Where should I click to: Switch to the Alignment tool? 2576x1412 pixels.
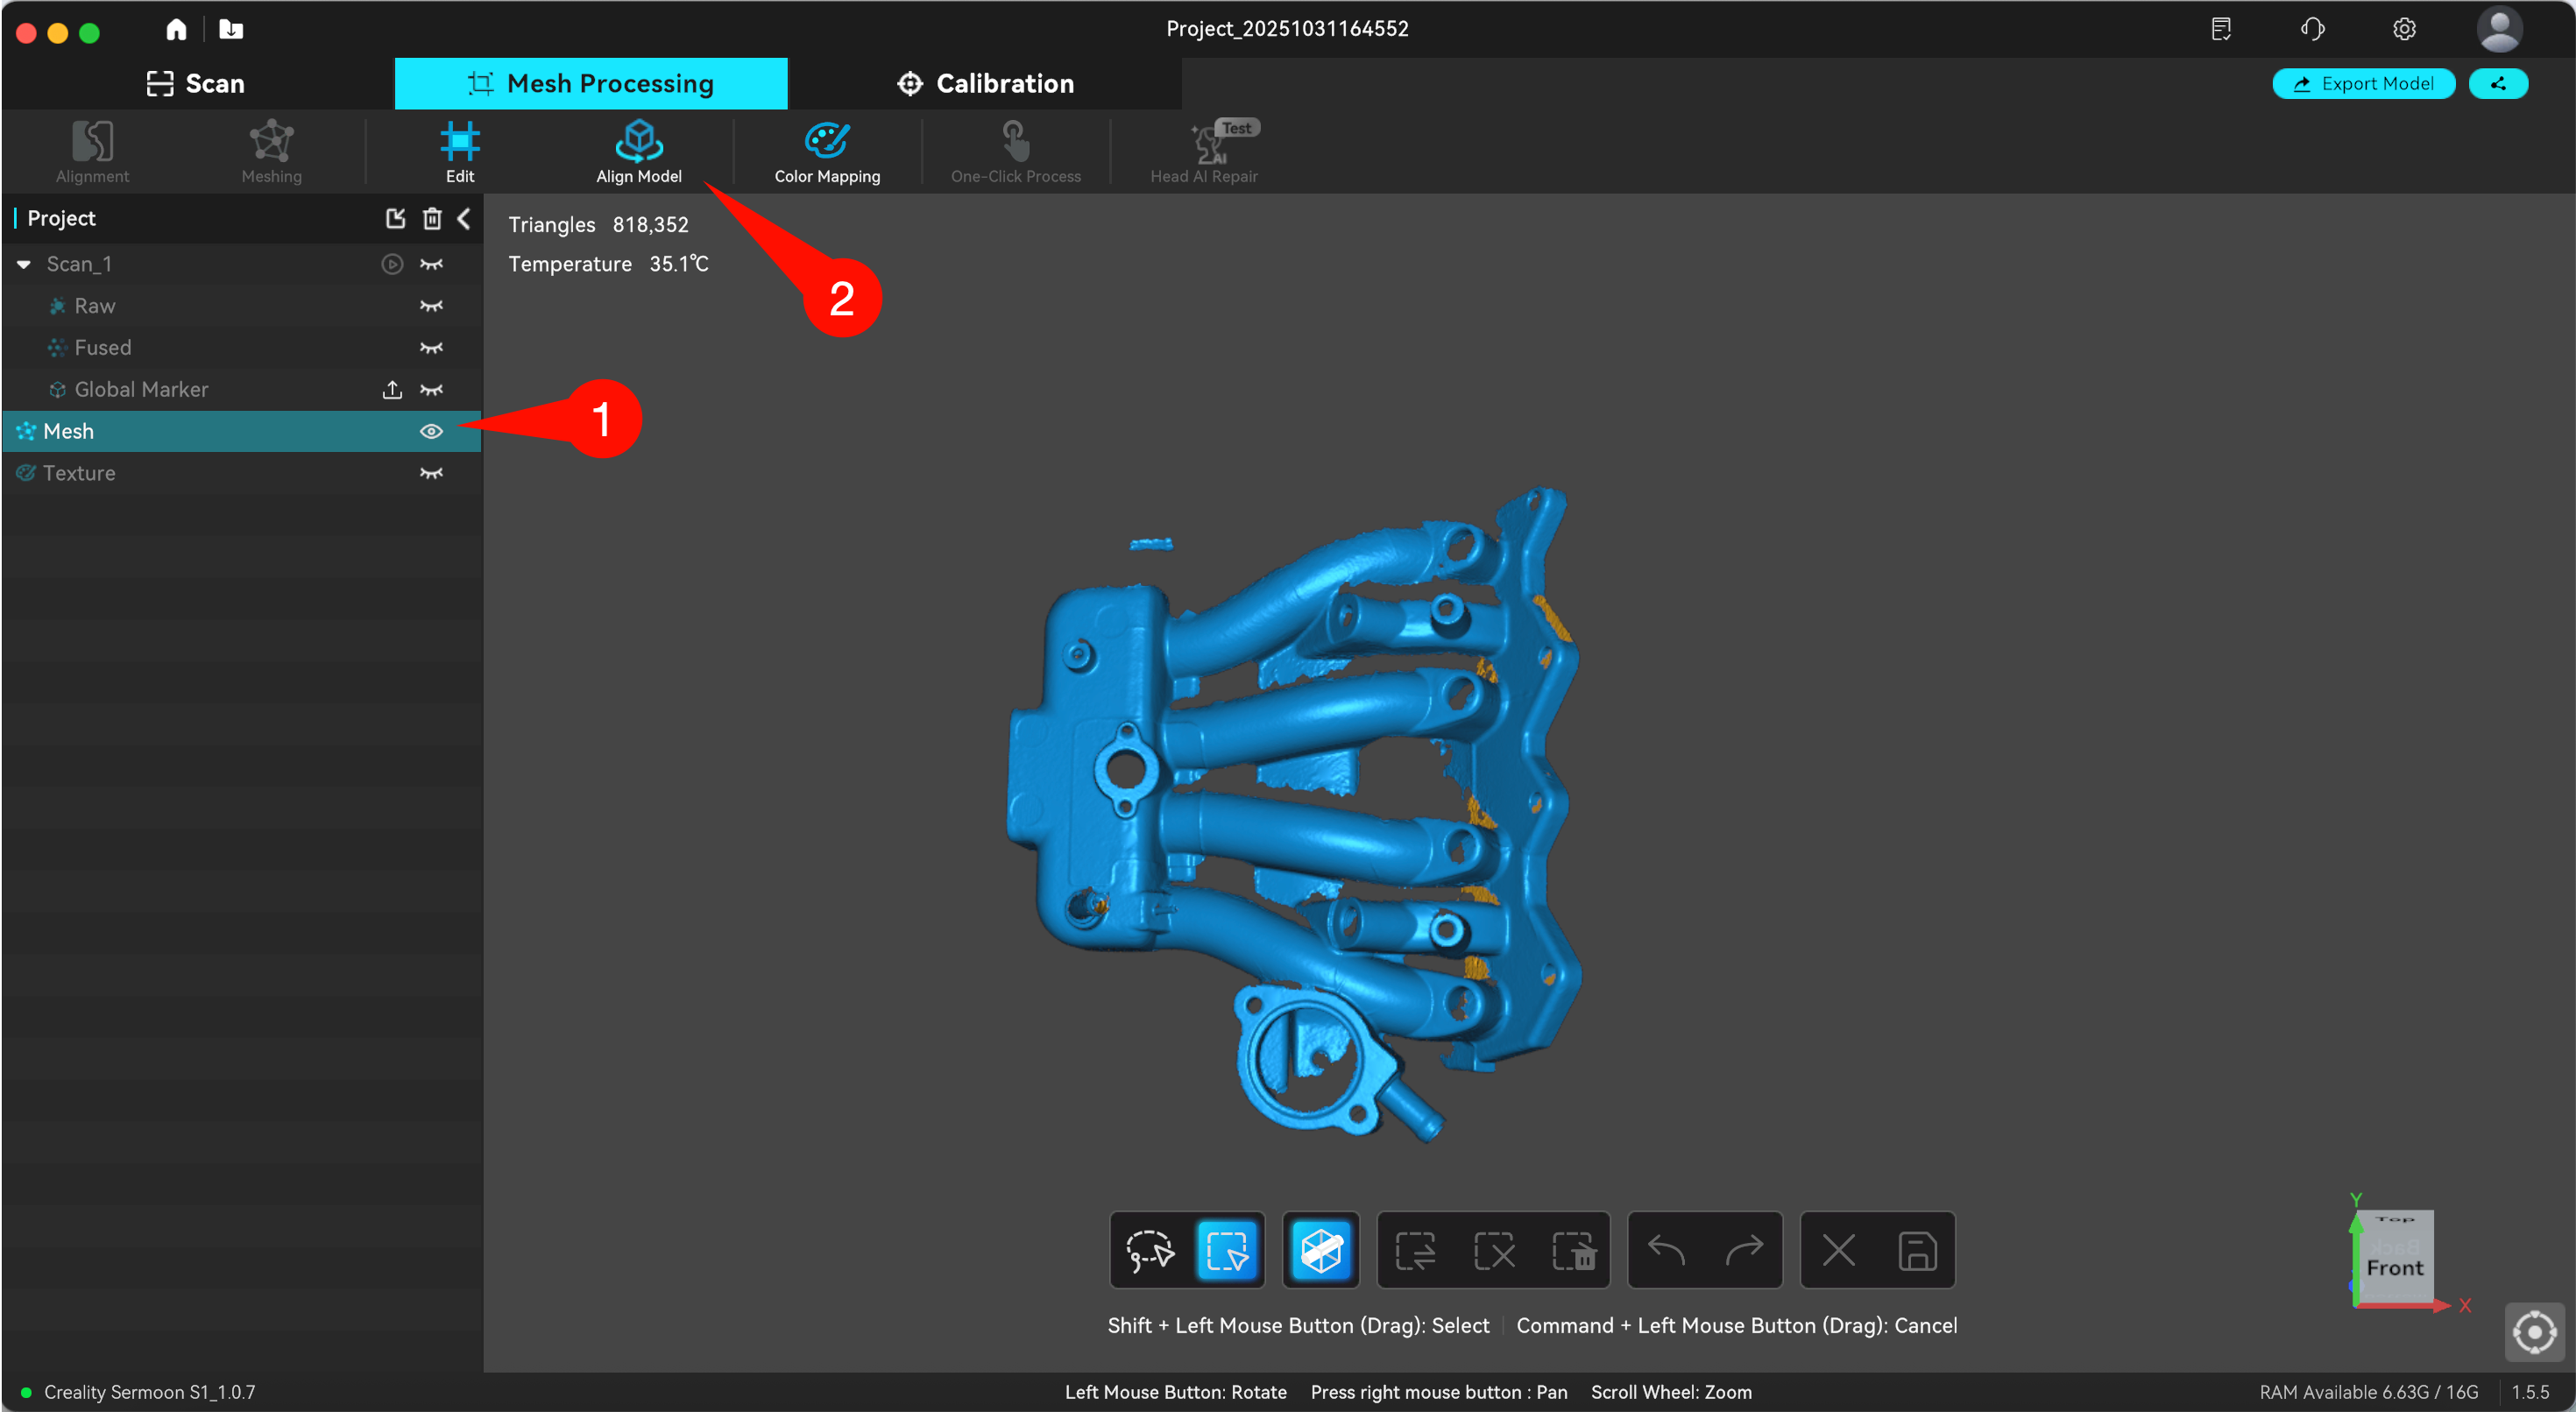tap(92, 150)
